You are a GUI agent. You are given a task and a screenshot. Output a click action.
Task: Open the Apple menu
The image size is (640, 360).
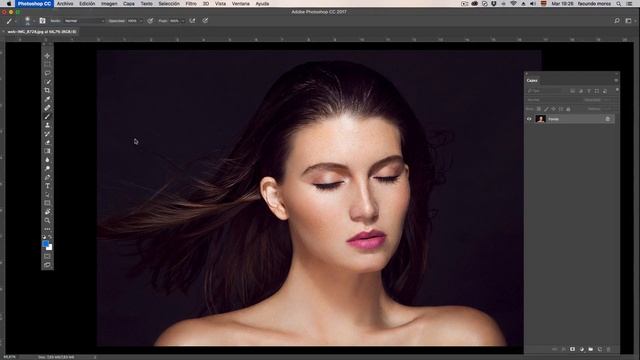coord(9,4)
